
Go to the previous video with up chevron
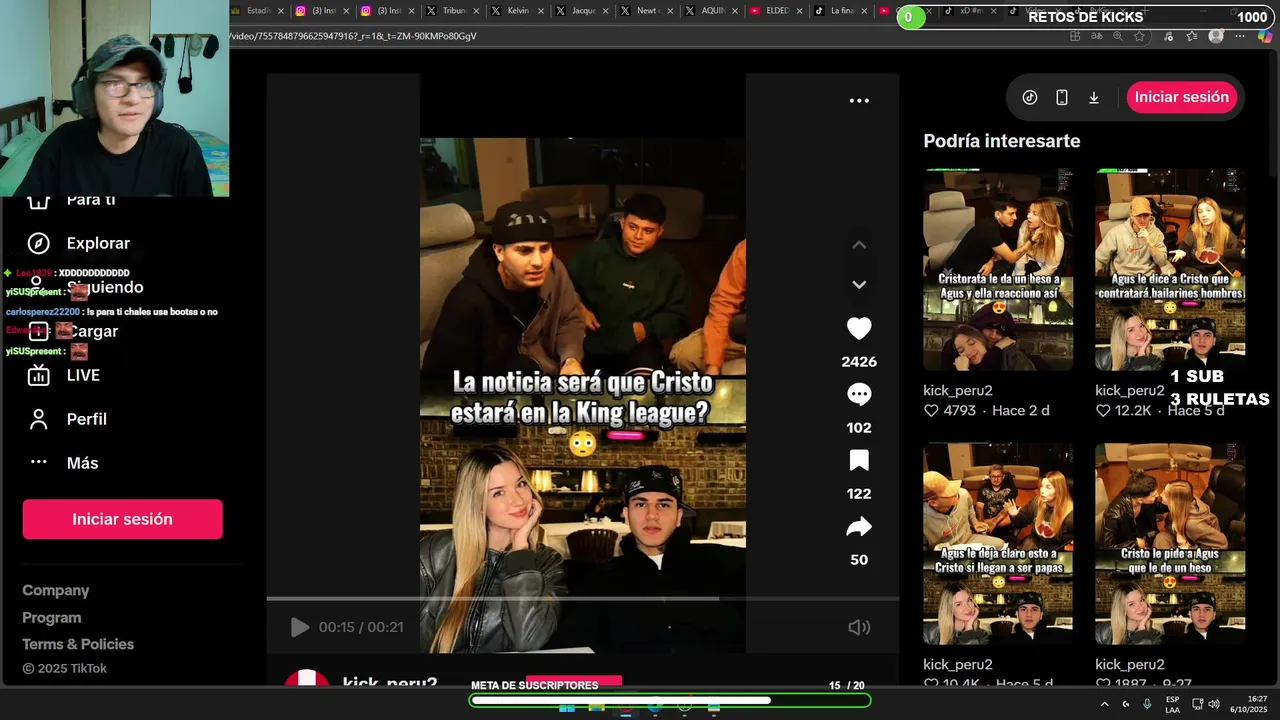(x=859, y=245)
